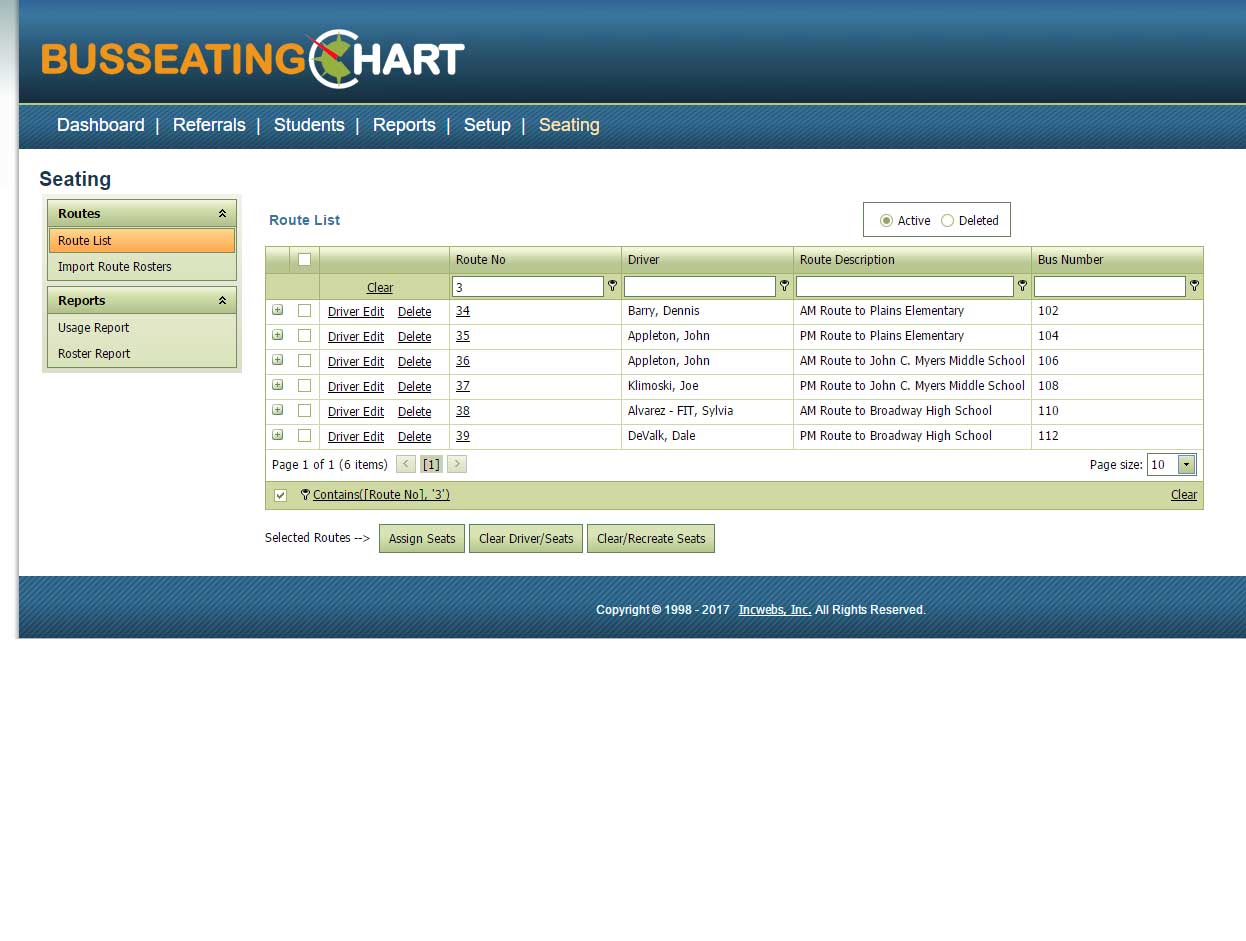Open the Referrals menu
This screenshot has width=1246, height=941.
pos(209,125)
